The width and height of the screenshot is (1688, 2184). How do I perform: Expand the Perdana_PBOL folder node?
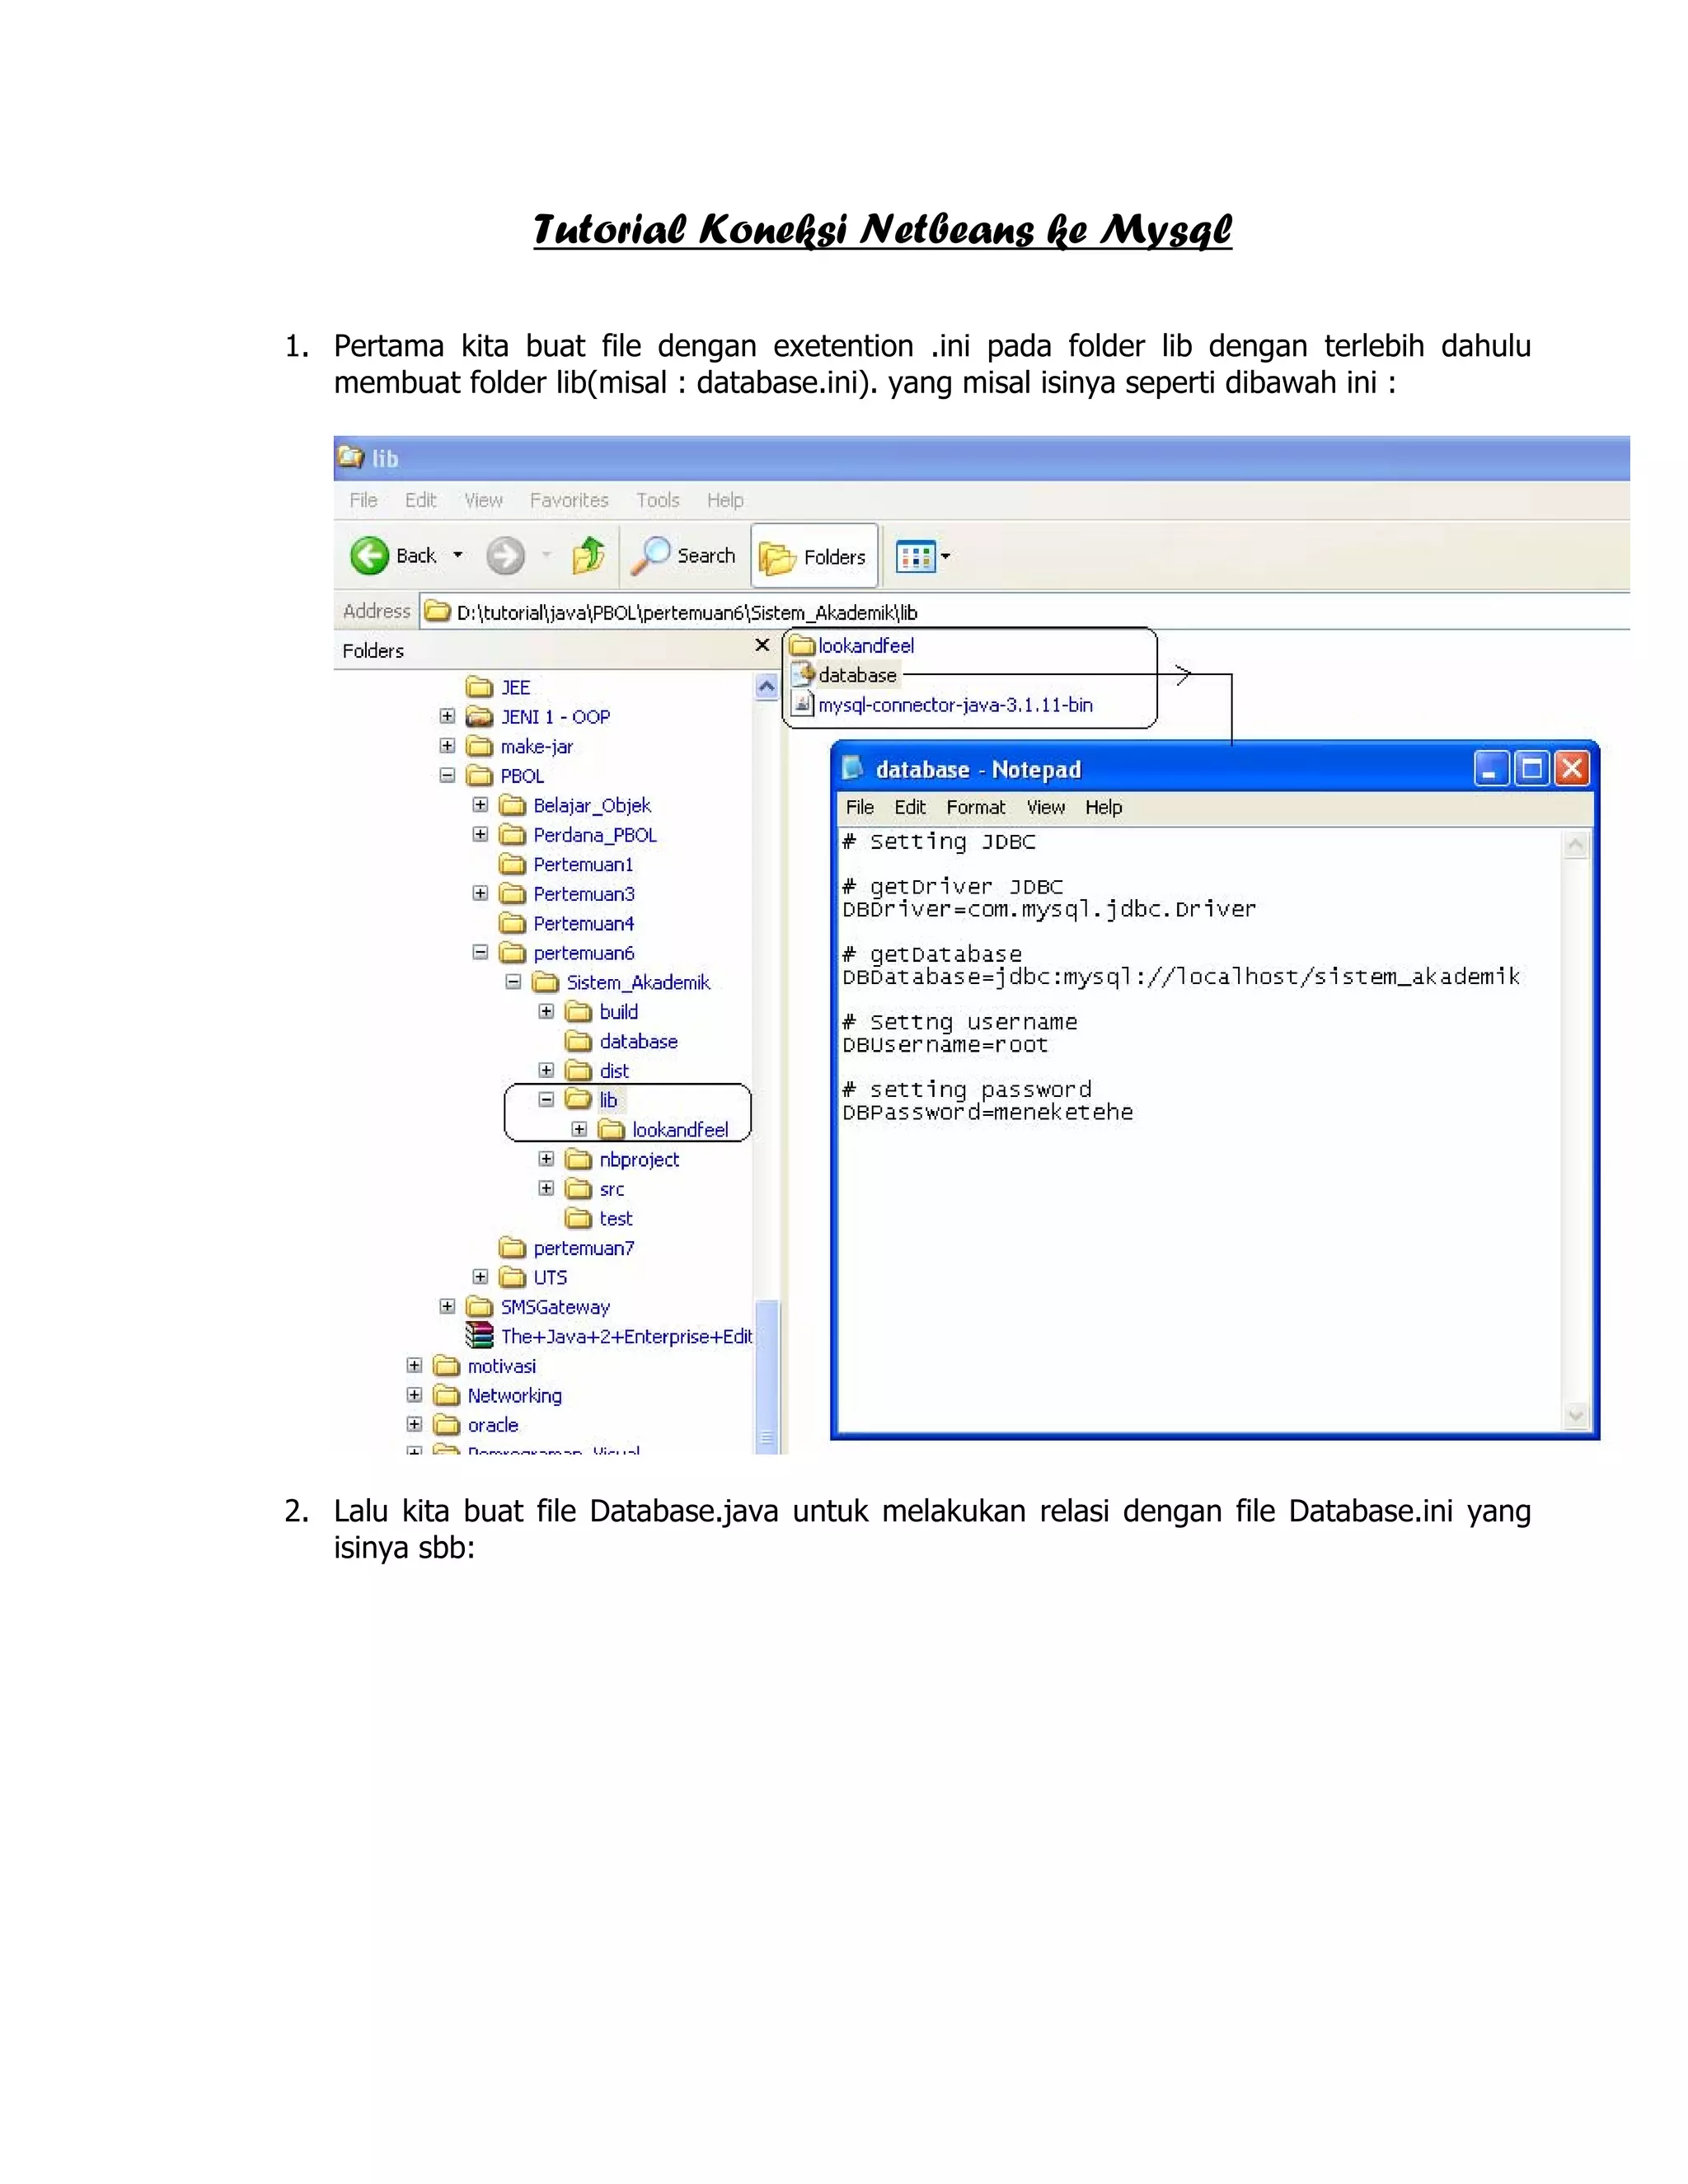pyautogui.click(x=480, y=834)
